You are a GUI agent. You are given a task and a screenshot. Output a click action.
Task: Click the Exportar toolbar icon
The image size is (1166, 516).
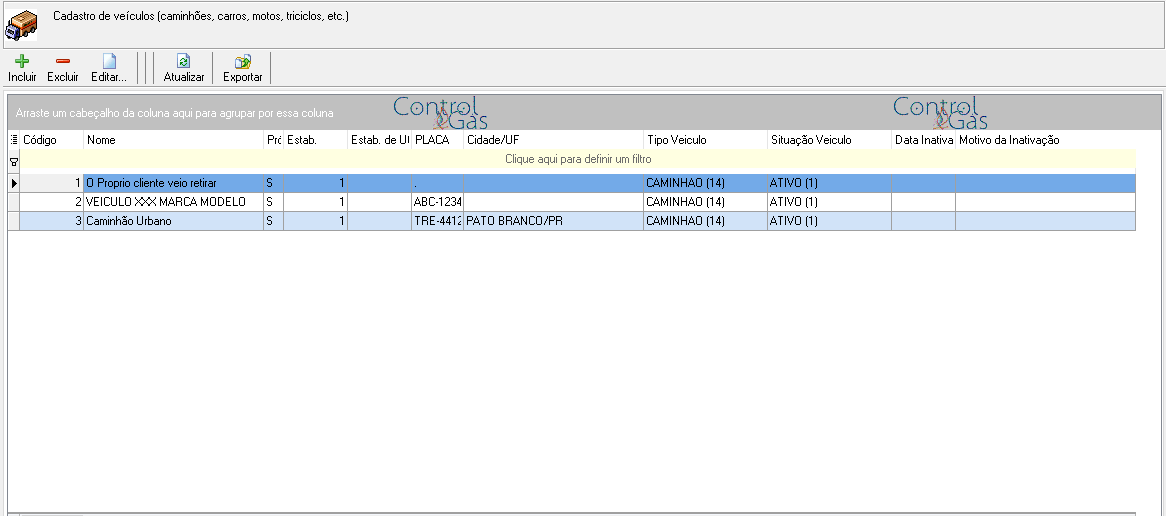click(242, 62)
